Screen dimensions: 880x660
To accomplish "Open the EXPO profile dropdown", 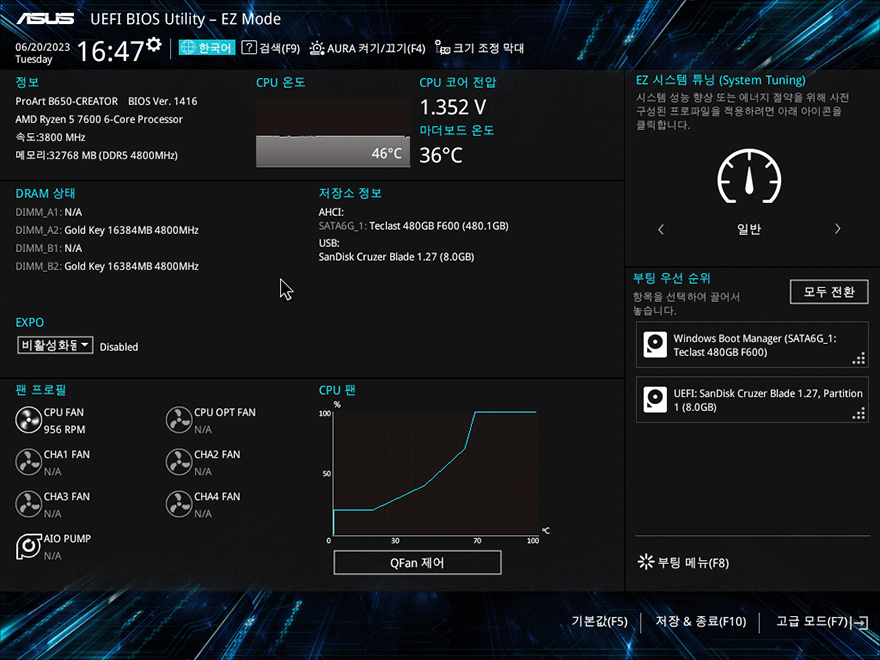I will (55, 345).
